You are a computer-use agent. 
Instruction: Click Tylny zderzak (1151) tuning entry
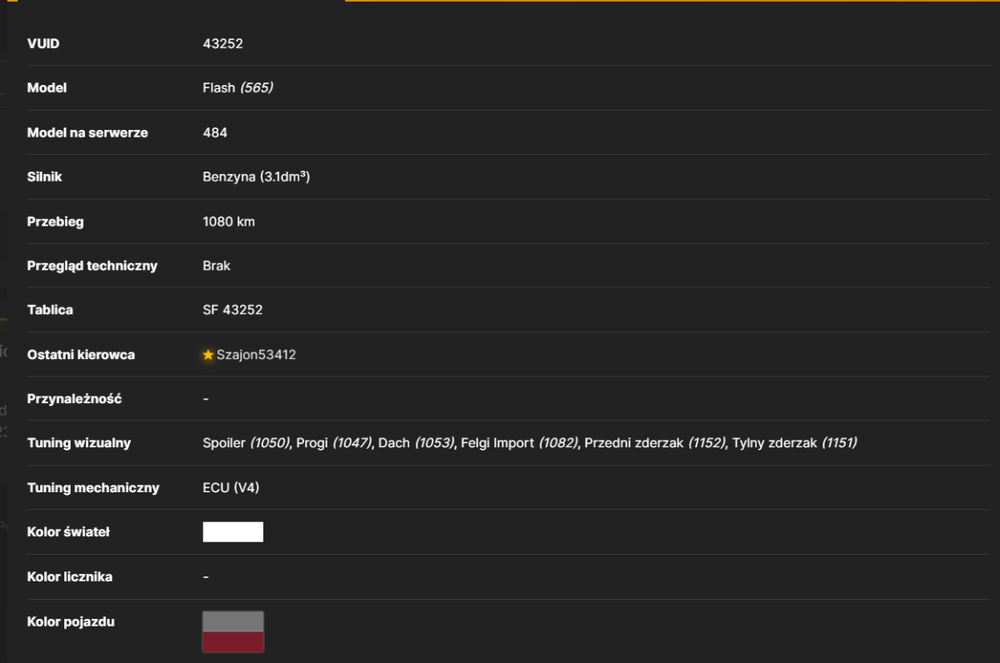pyautogui.click(x=795, y=443)
